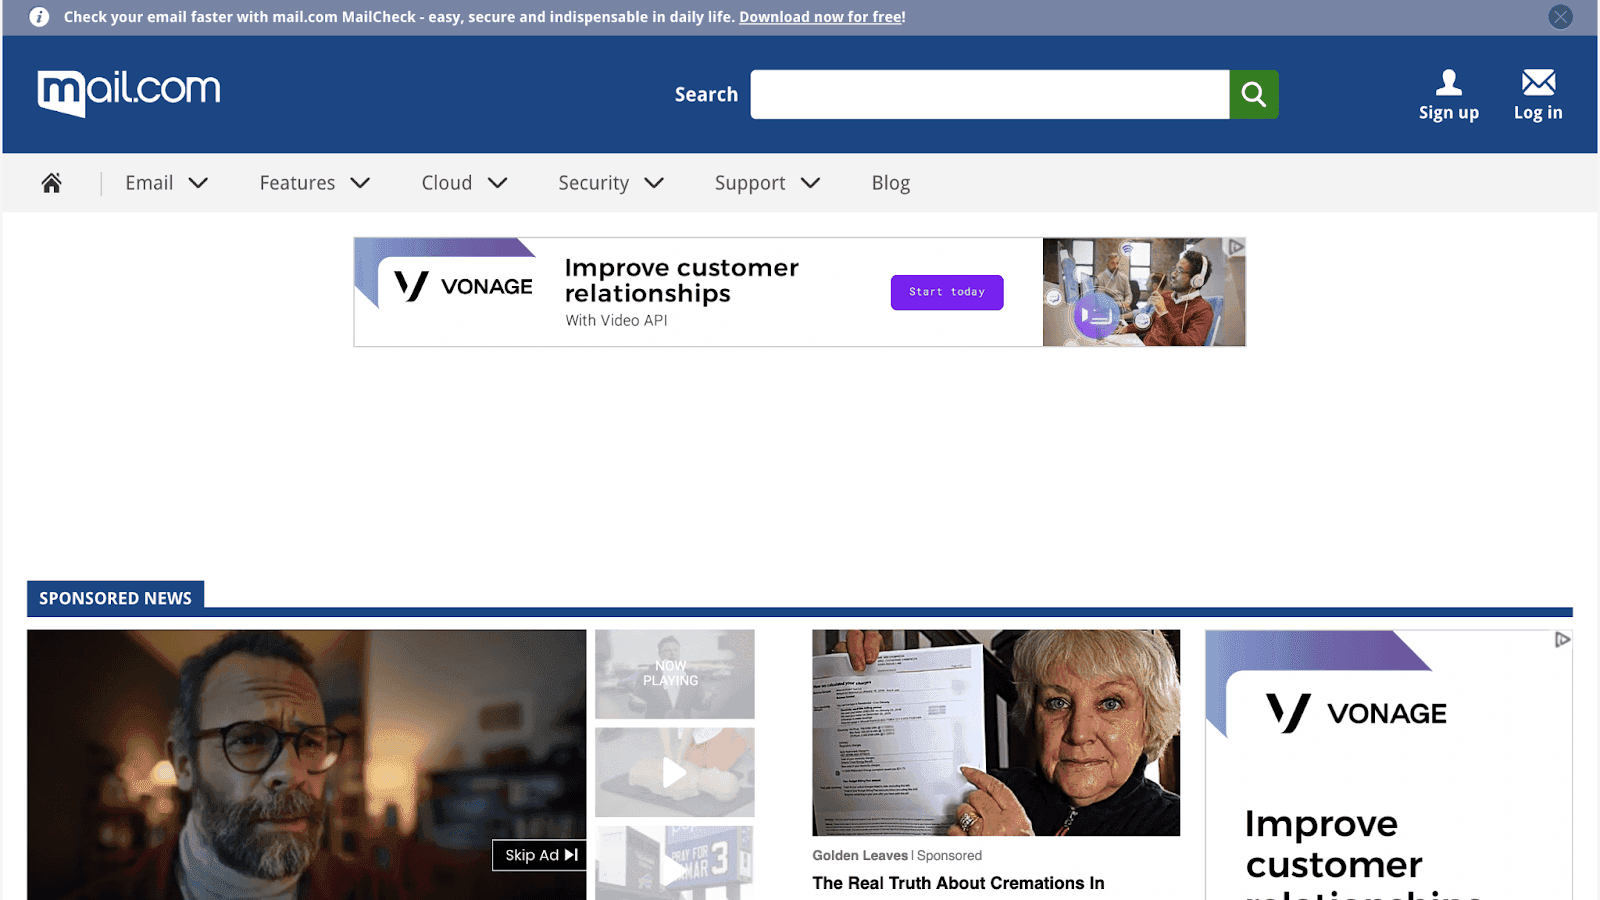Dismiss the MailCheck banner with the X
This screenshot has width=1600, height=900.
[1559, 16]
